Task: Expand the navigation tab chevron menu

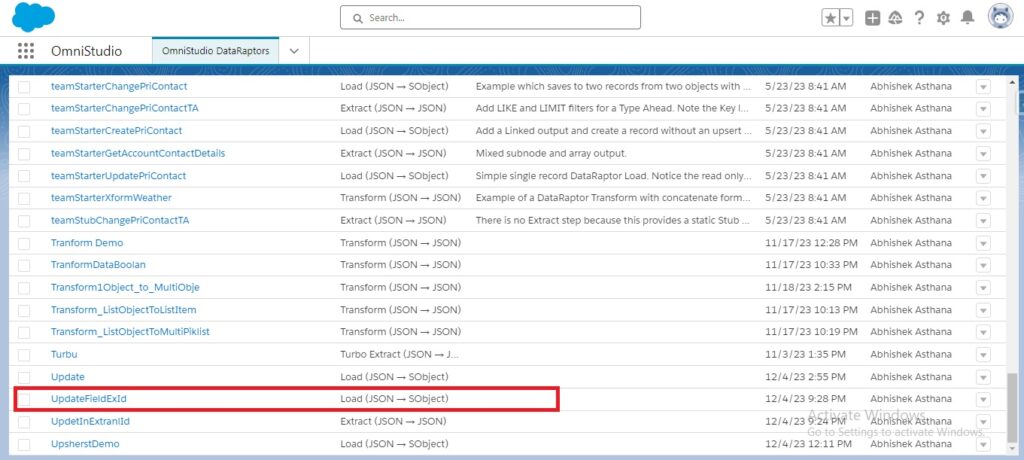Action: (x=294, y=51)
